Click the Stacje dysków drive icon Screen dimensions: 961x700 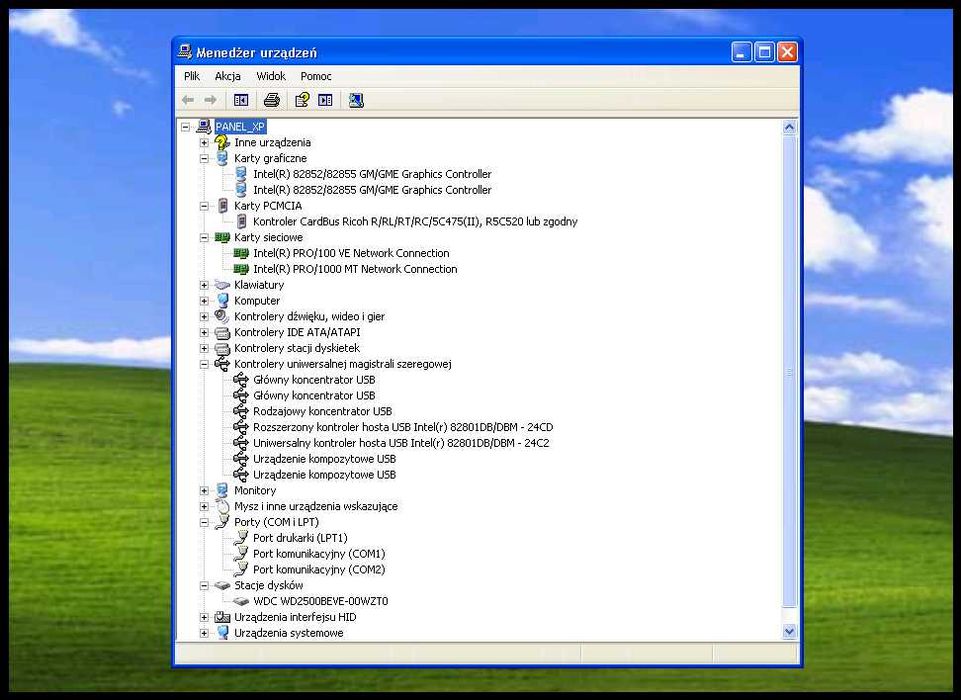[222, 585]
